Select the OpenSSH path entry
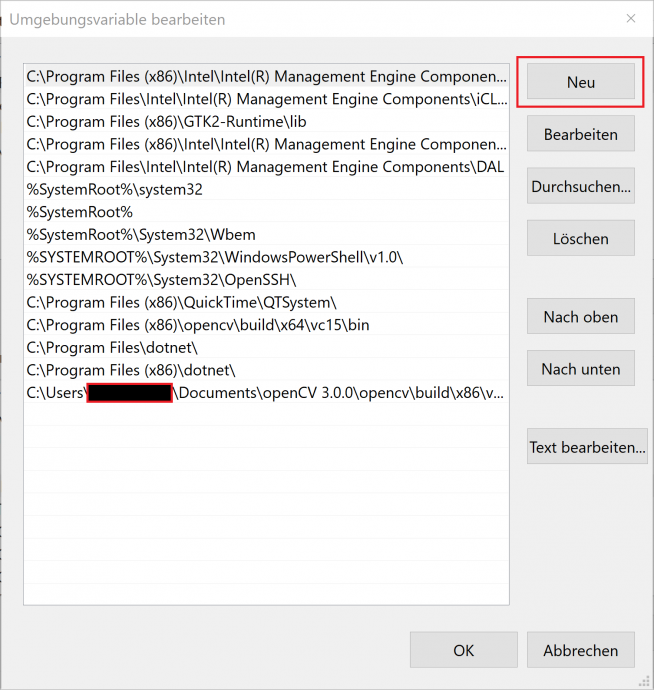This screenshot has width=654, height=690. pyautogui.click(x=161, y=280)
